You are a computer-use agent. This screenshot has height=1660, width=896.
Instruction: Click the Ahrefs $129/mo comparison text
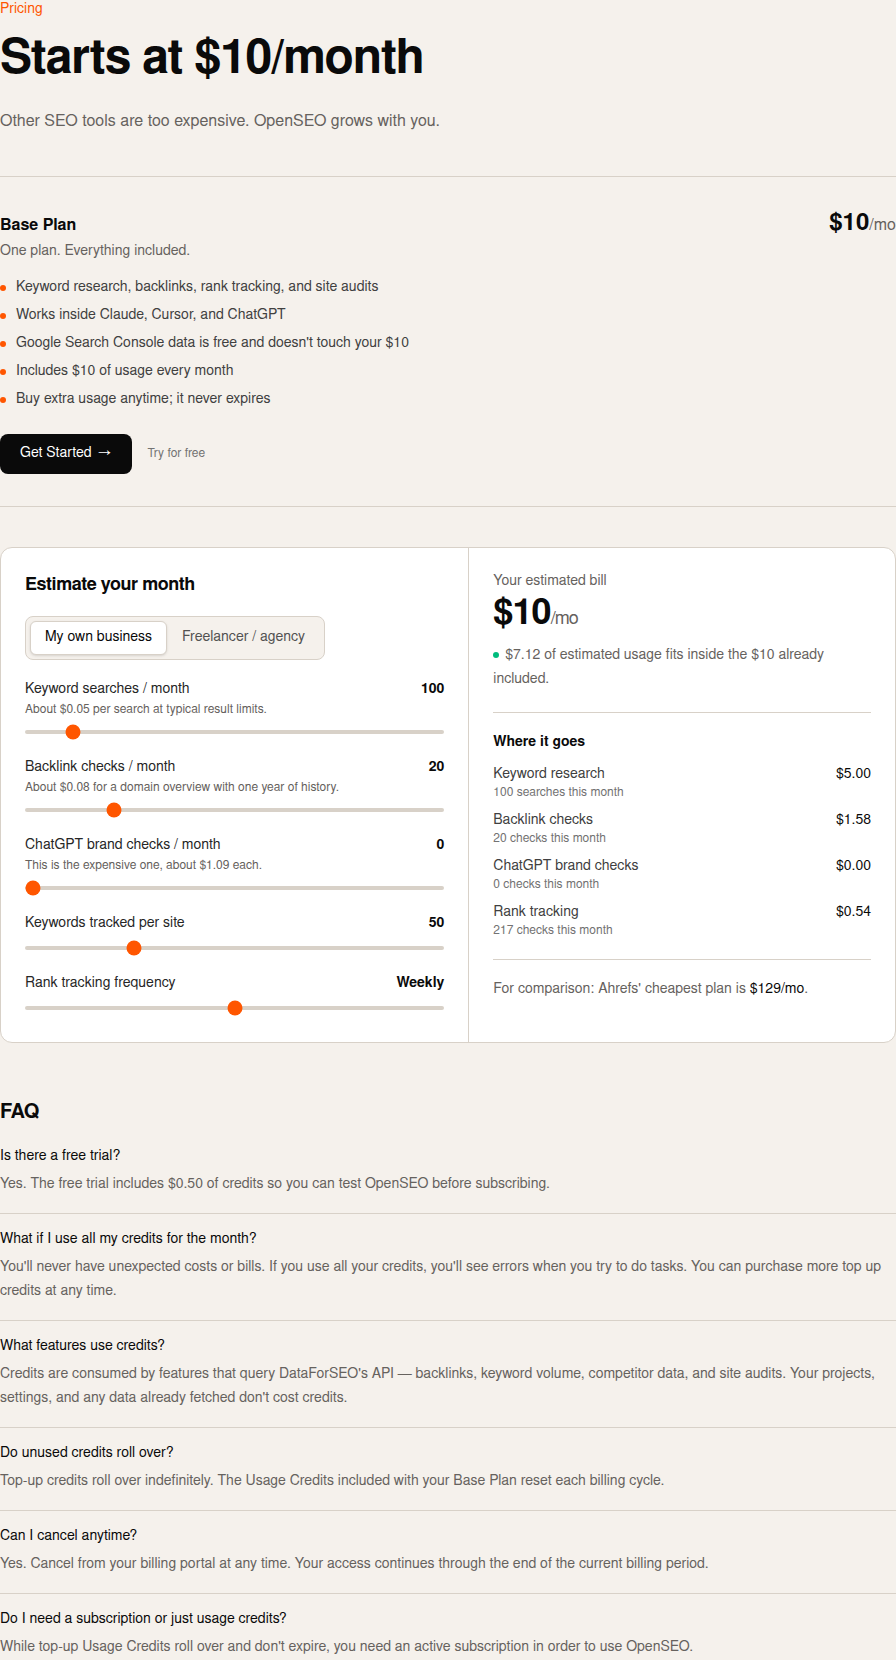pos(650,988)
